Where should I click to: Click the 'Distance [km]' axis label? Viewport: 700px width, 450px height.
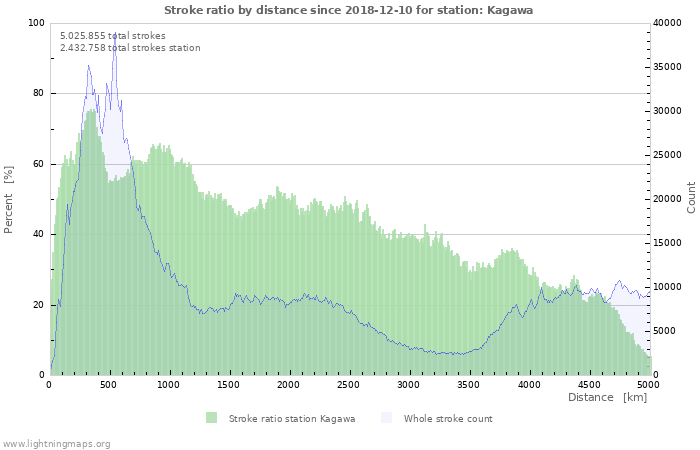tap(607, 397)
